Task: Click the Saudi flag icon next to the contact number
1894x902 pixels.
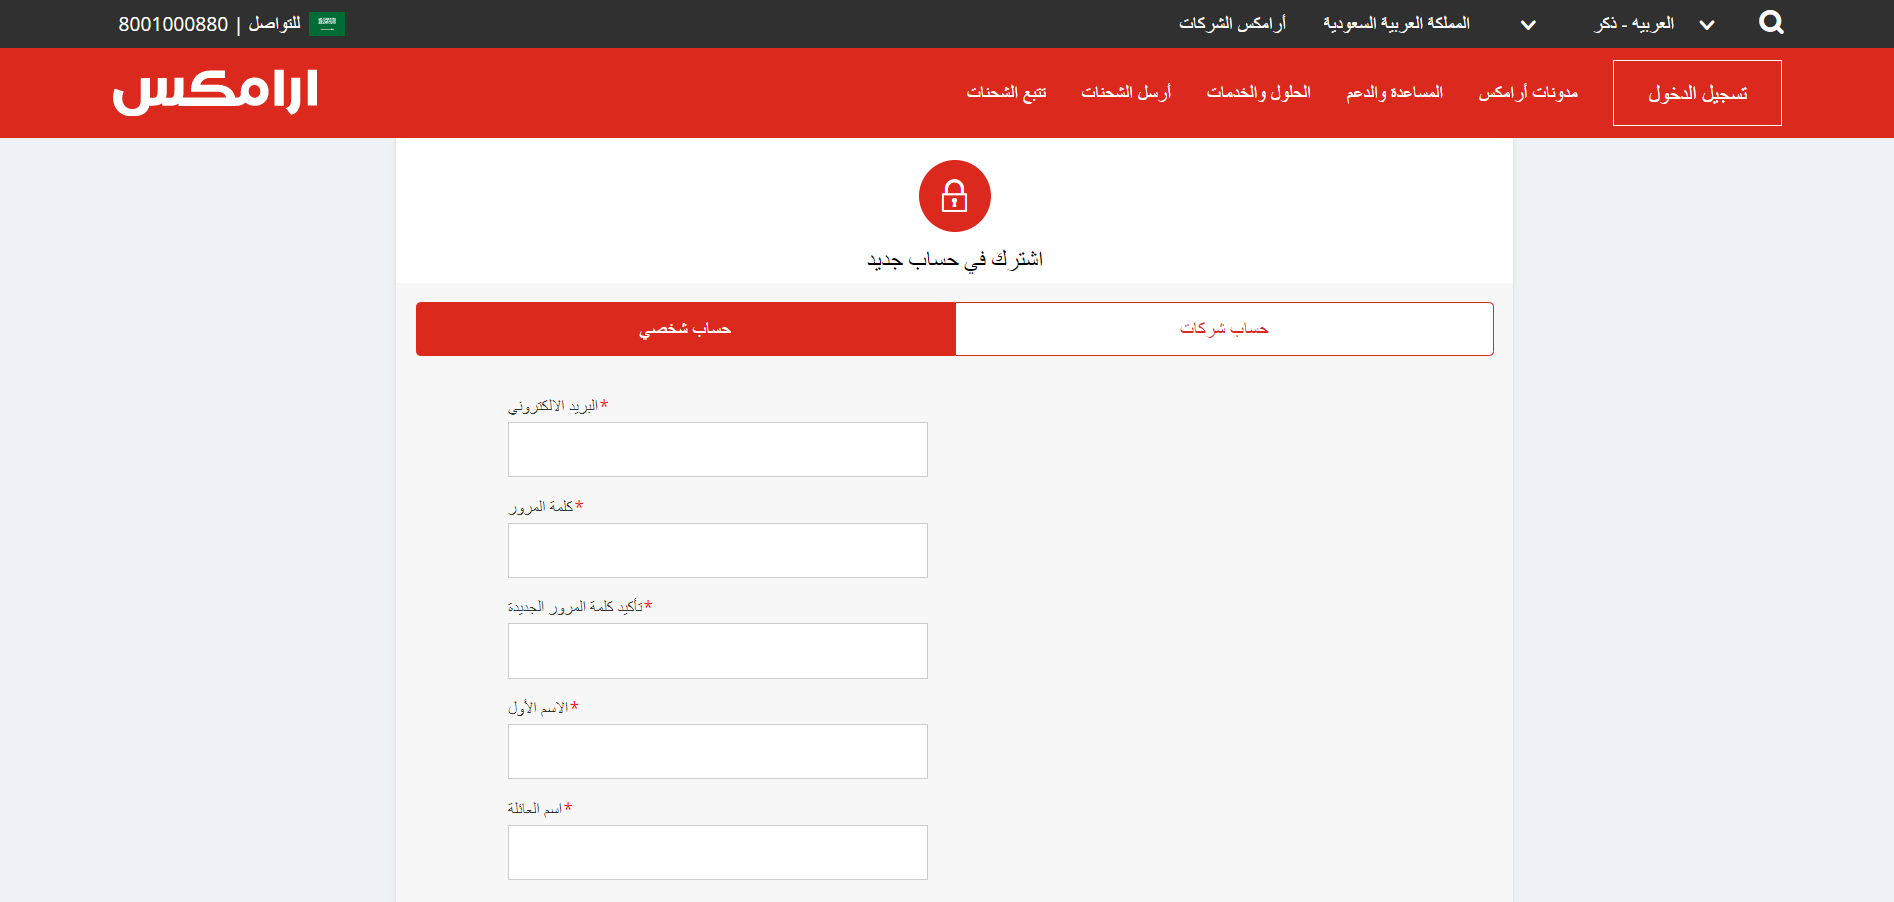Action: point(325,23)
